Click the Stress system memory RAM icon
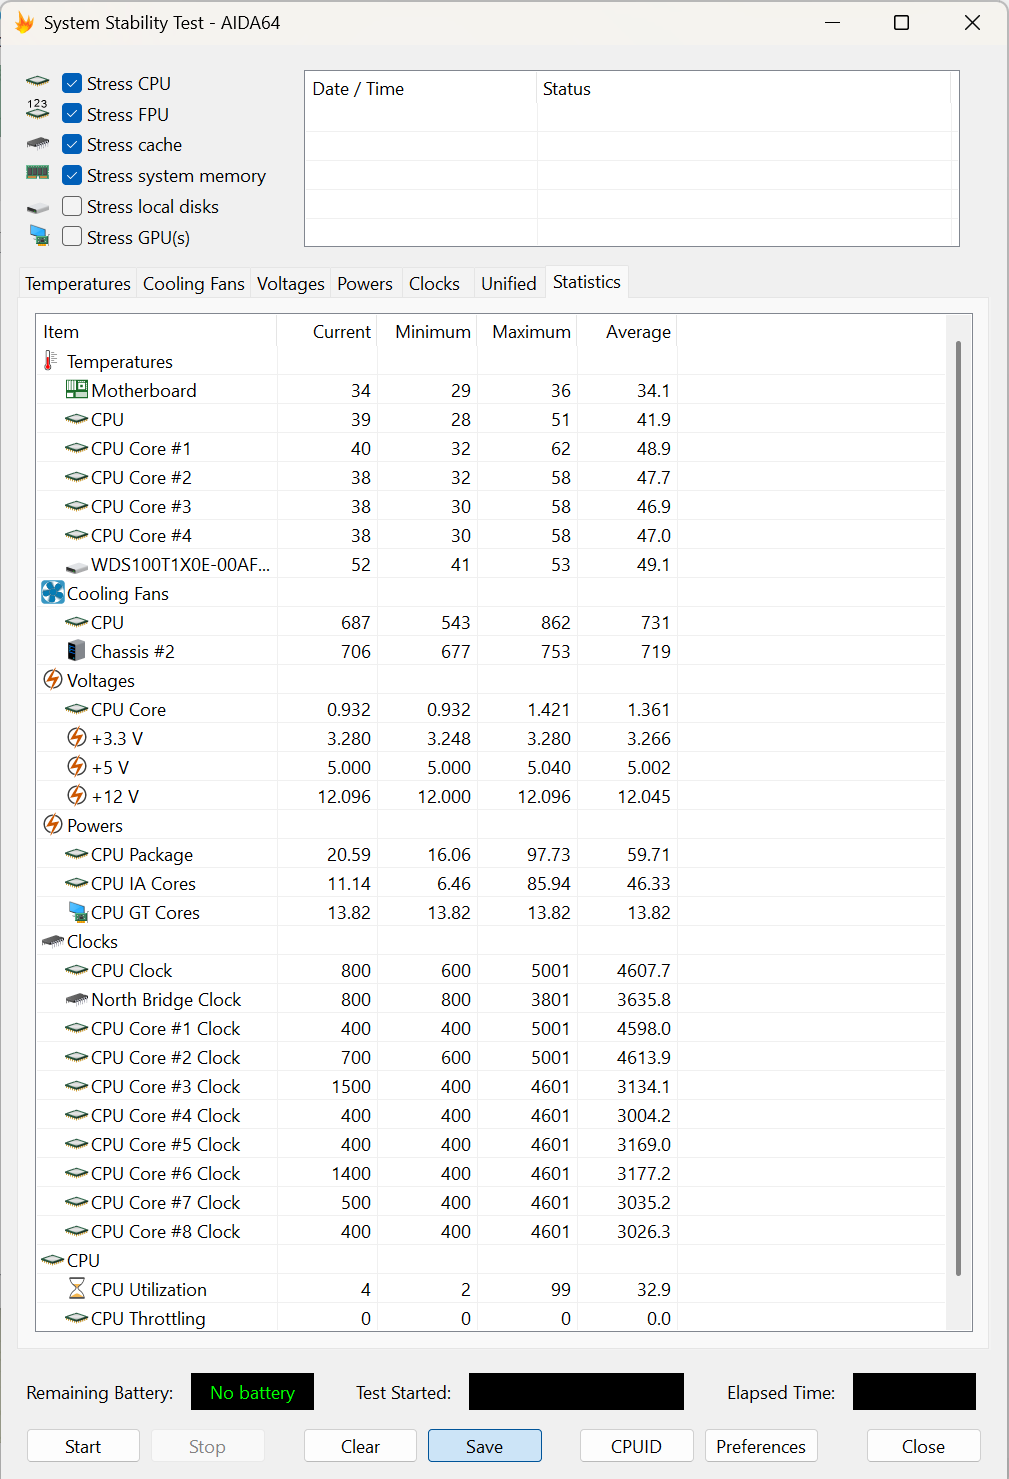Viewport: 1009px width, 1479px height. point(38,173)
